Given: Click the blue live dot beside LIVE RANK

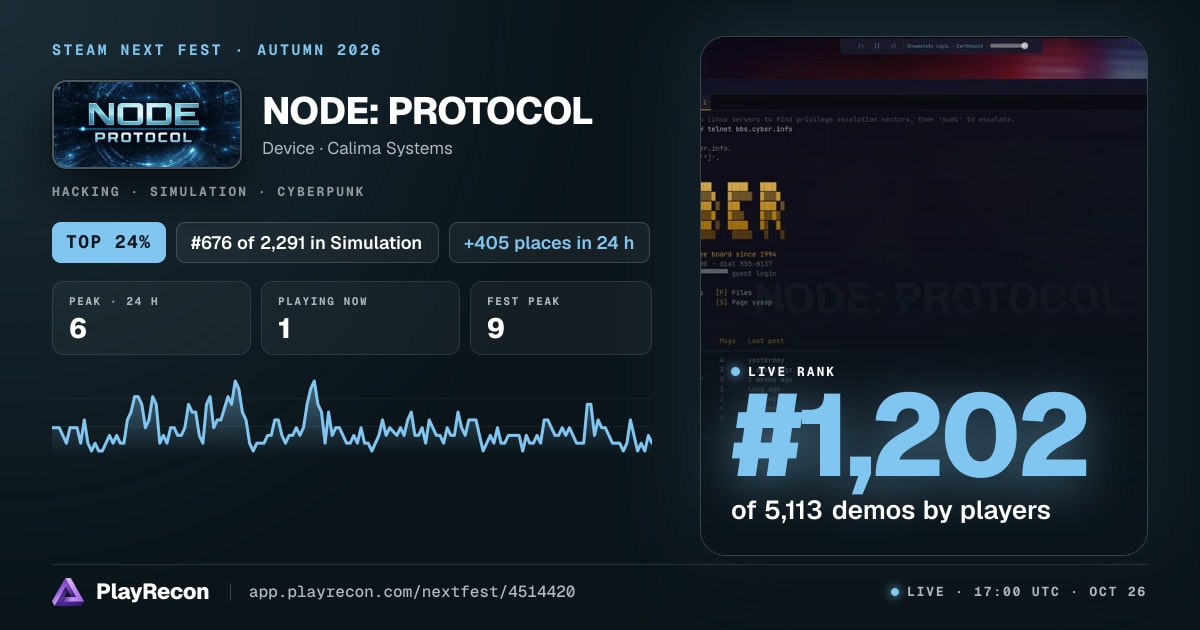Looking at the screenshot, I should click(x=736, y=372).
